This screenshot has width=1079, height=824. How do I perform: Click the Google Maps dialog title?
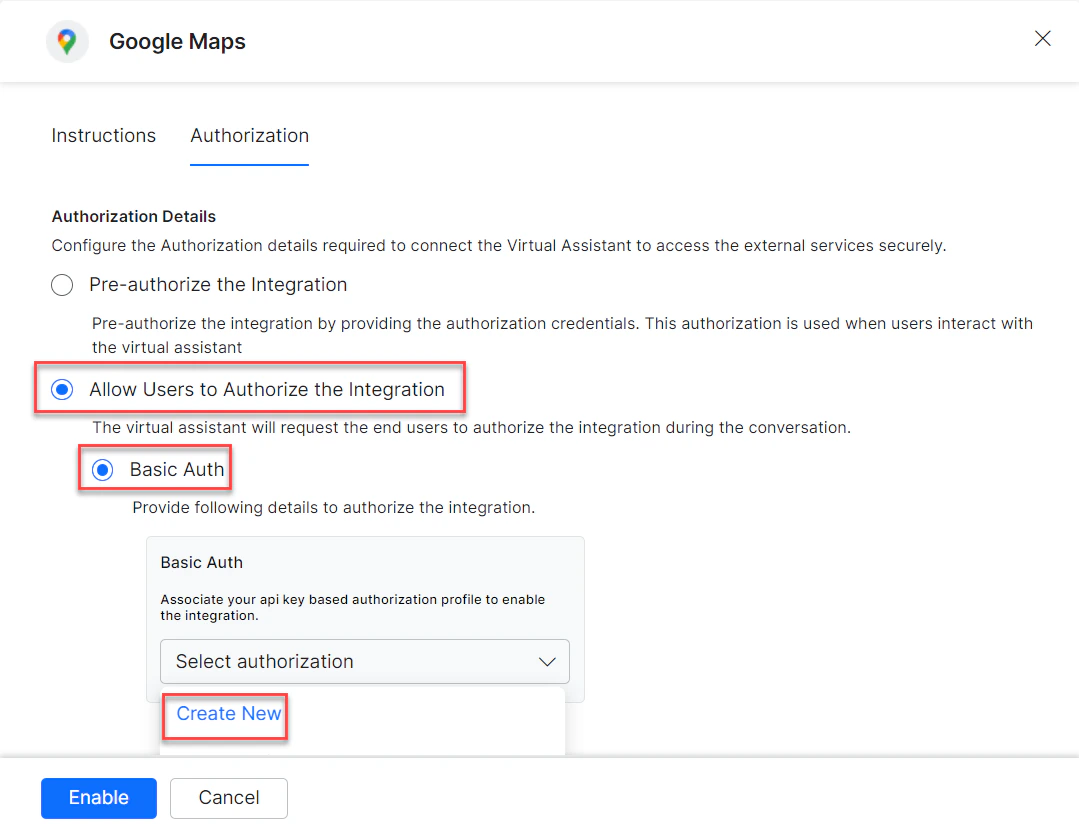click(177, 42)
